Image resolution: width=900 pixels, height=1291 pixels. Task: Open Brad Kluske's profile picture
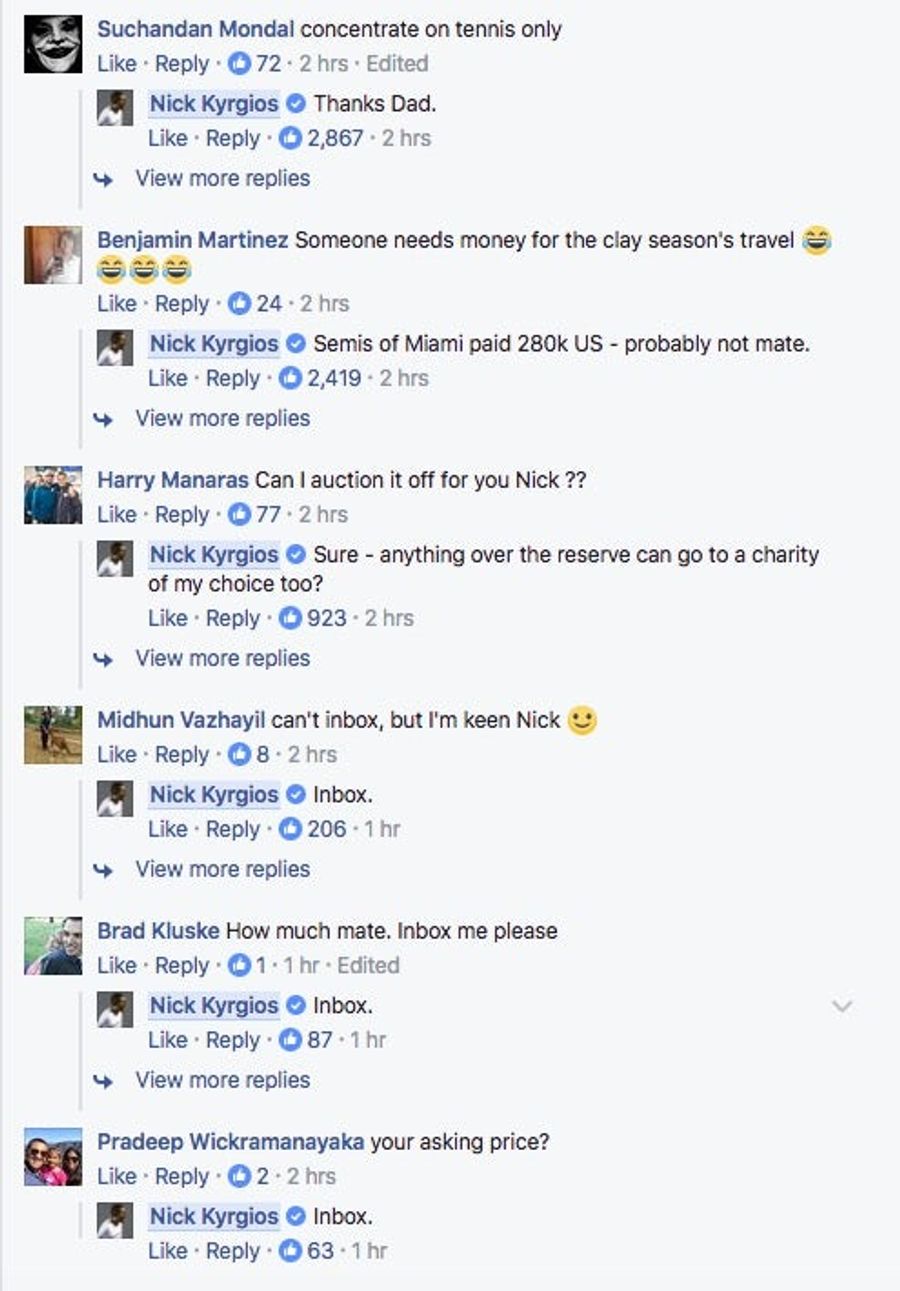tap(53, 946)
